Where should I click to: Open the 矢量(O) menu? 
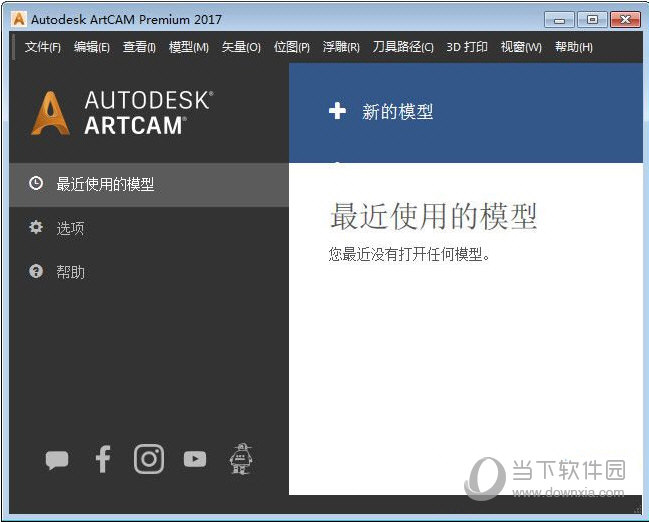(241, 47)
